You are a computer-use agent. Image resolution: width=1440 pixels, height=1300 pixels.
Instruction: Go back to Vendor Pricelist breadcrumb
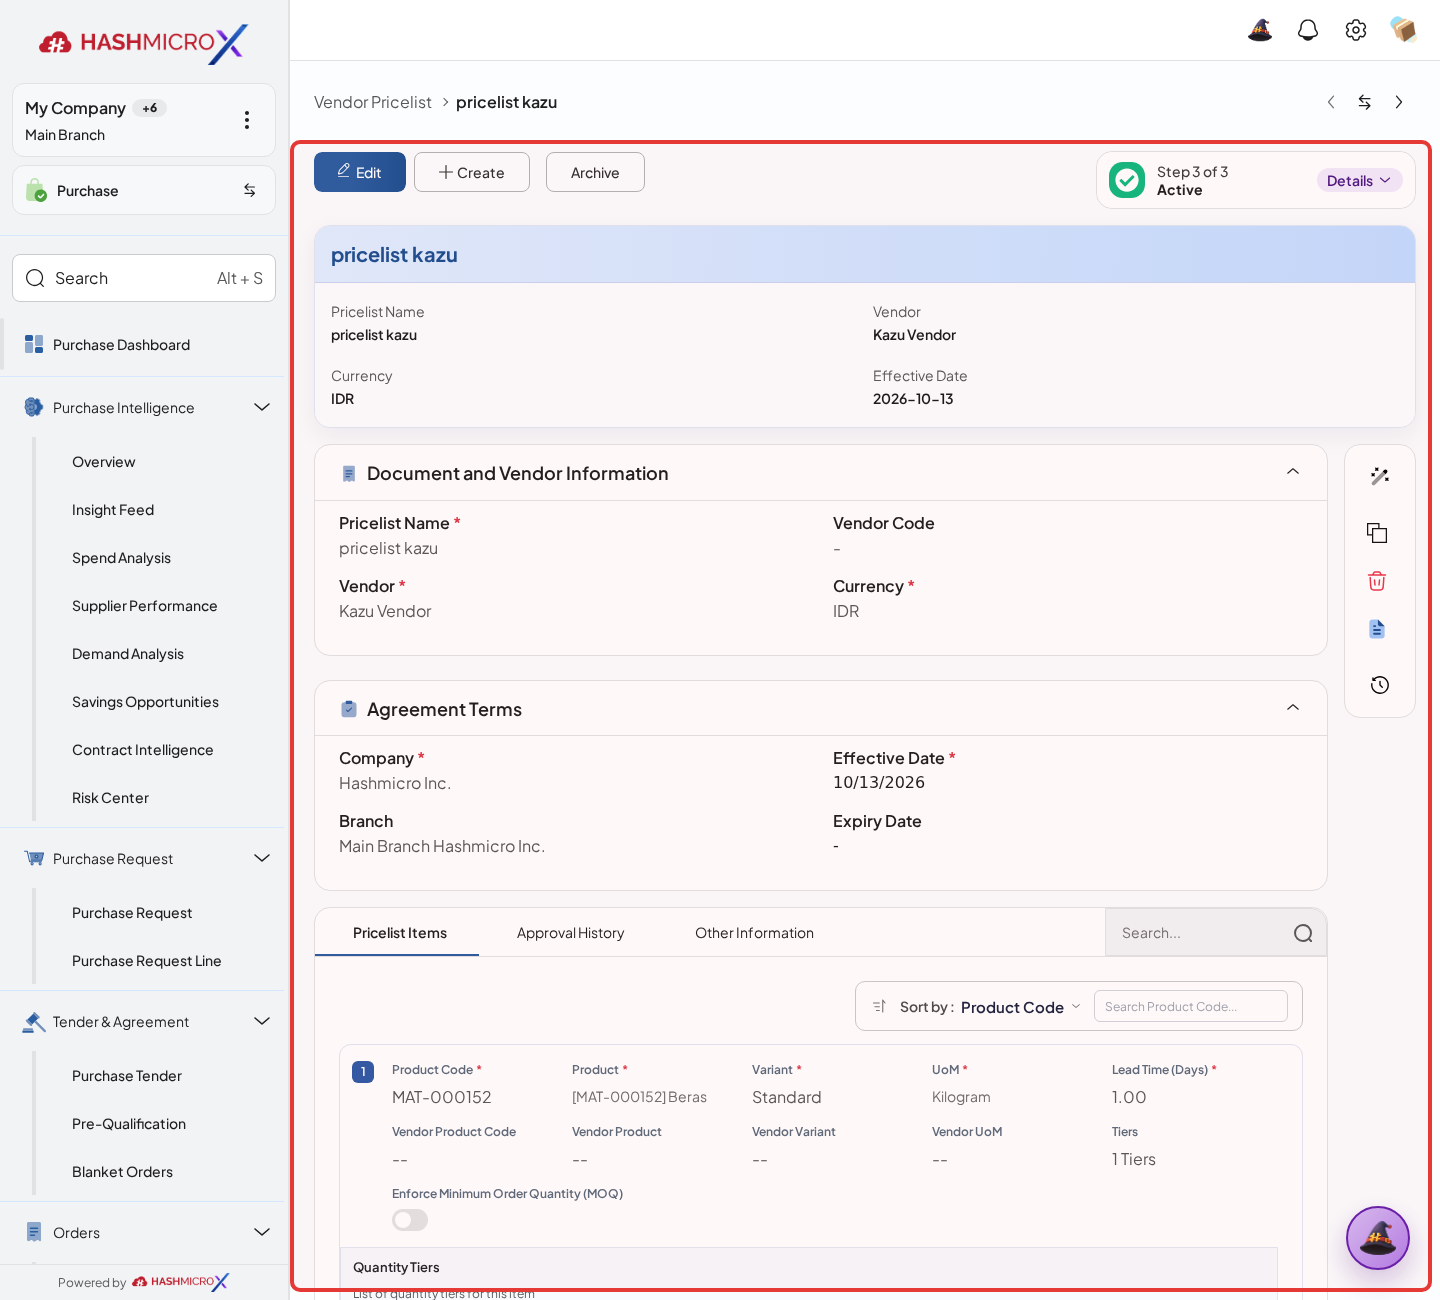coord(373,102)
